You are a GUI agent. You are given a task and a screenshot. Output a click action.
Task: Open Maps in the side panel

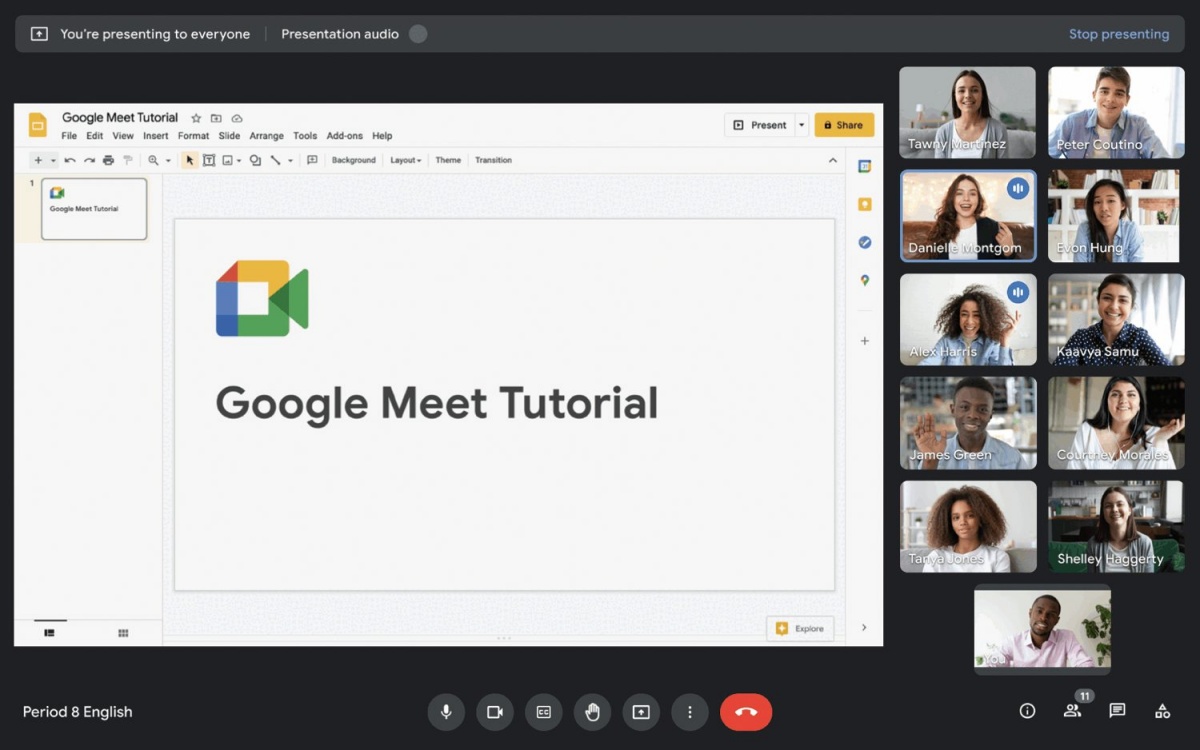coord(865,280)
